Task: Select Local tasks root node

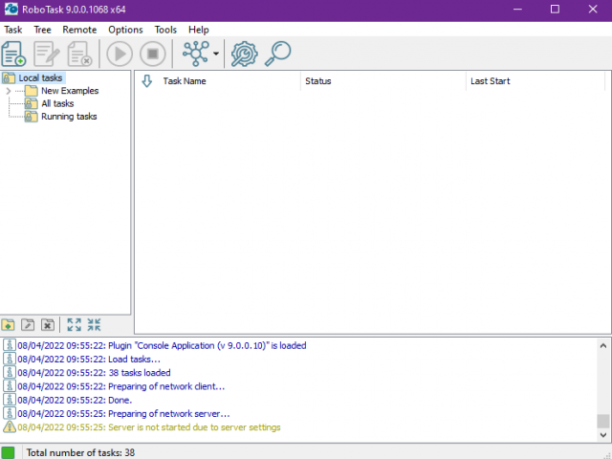Action: [x=40, y=78]
